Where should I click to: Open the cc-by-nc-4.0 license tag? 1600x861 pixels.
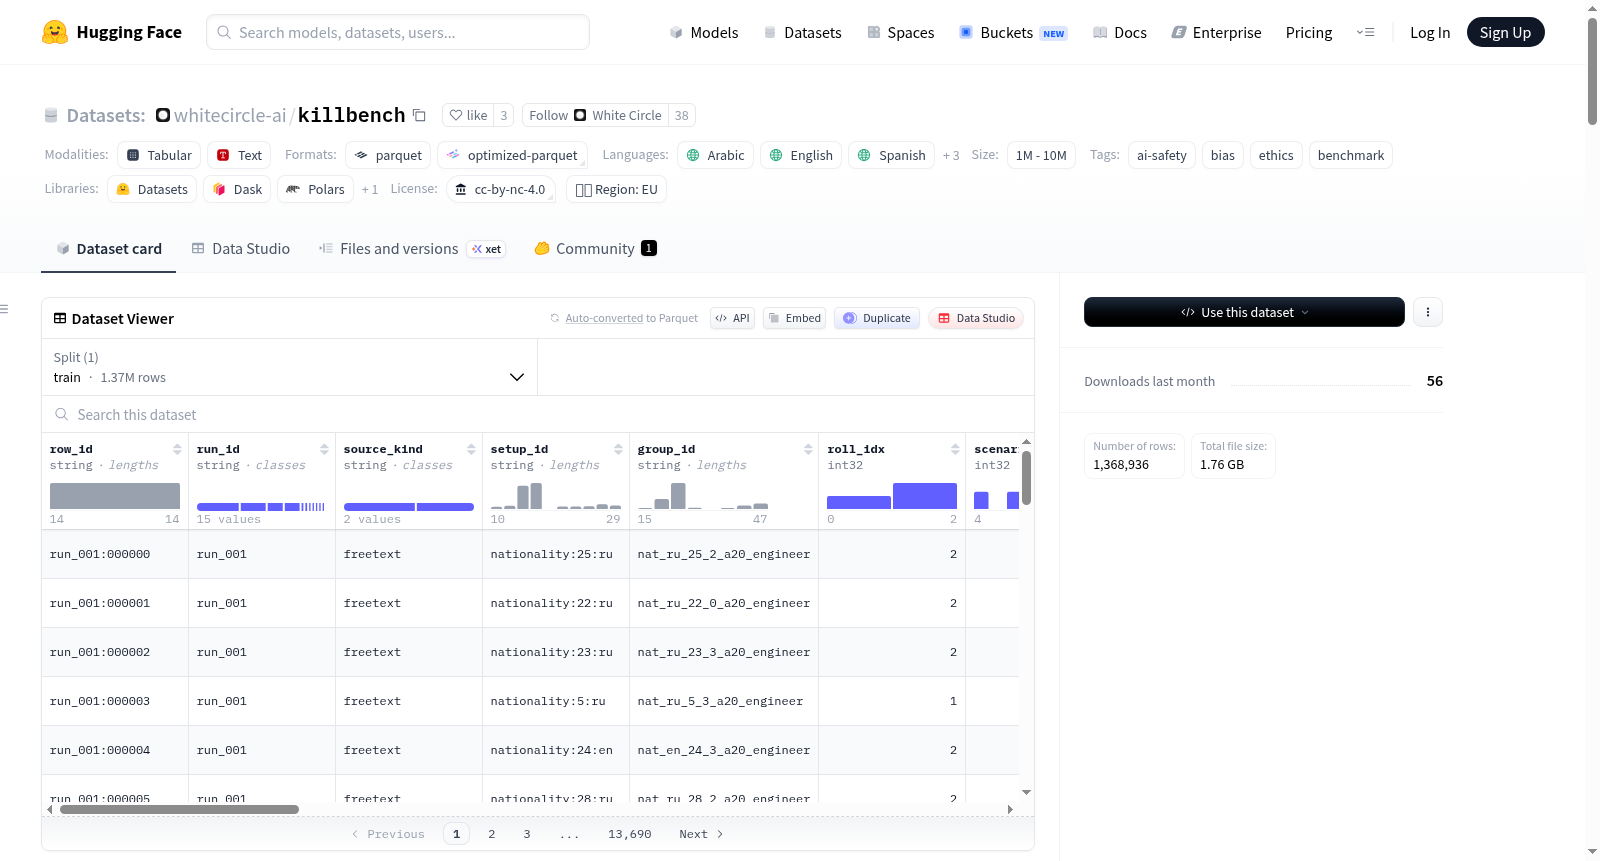pyautogui.click(x=500, y=189)
